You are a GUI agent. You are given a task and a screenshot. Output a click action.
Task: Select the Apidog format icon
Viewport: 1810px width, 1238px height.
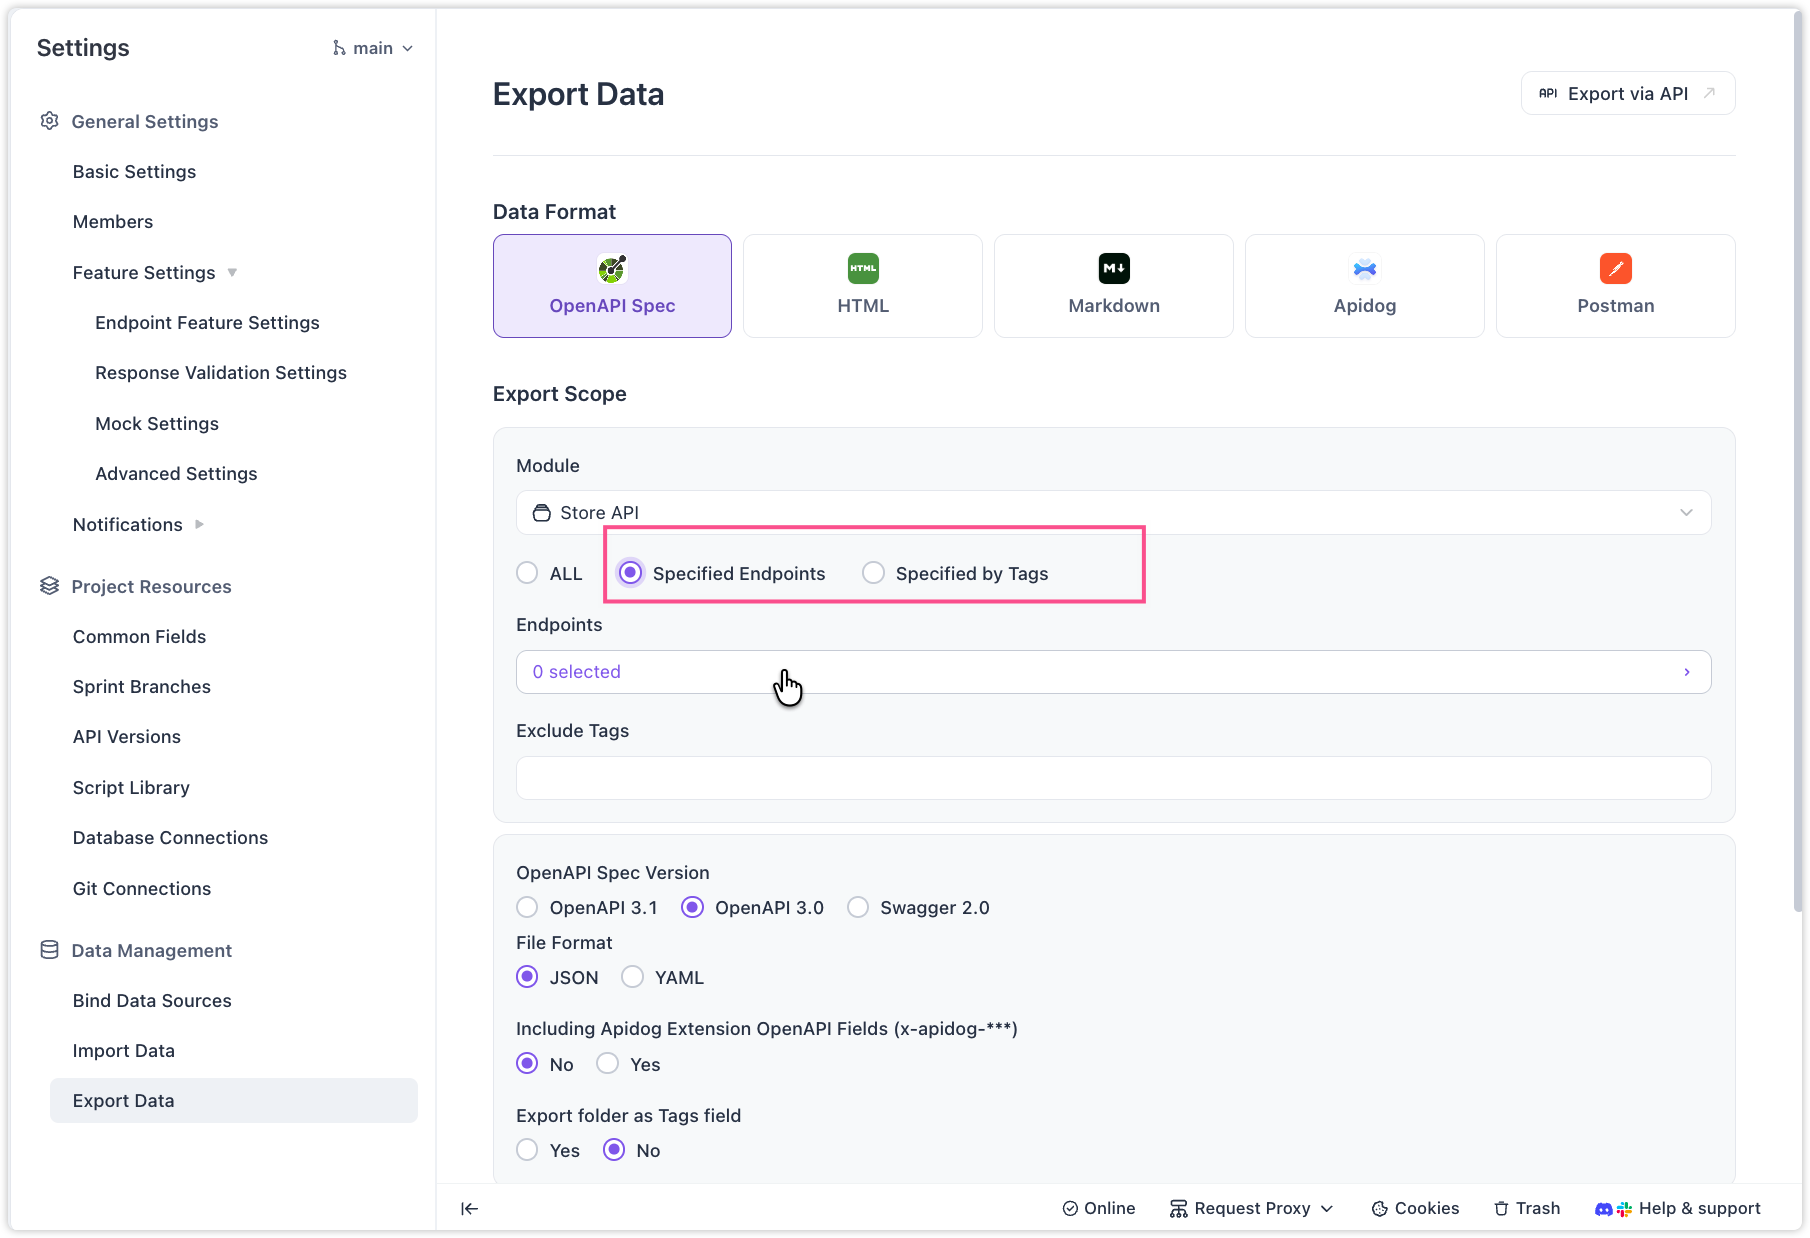(x=1364, y=269)
